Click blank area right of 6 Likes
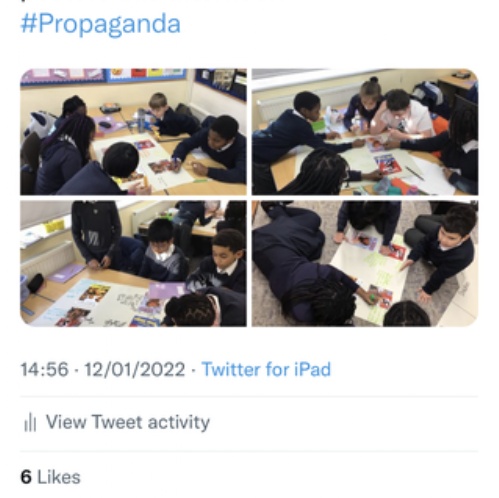 click(280, 477)
